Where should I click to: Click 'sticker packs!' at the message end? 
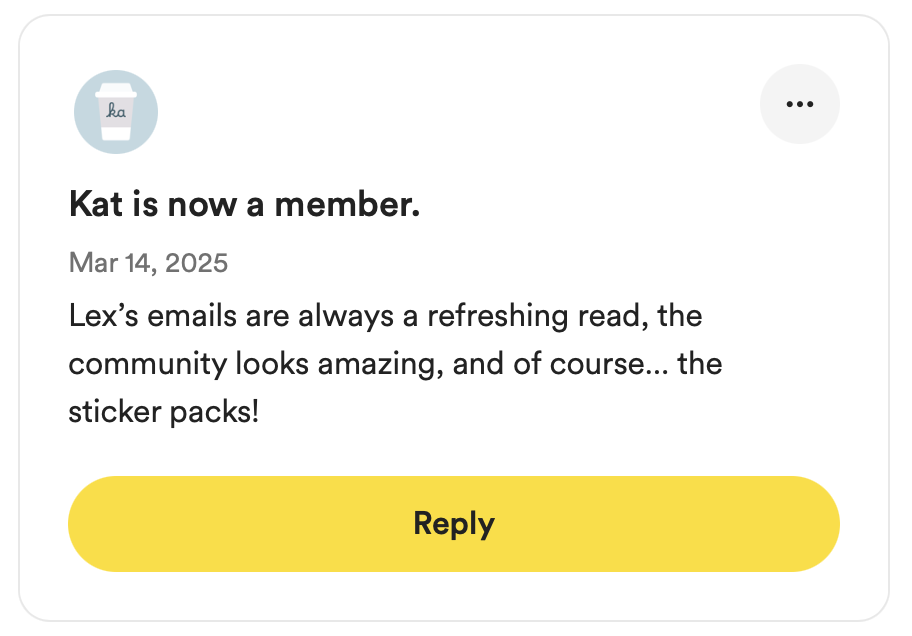click(x=163, y=413)
